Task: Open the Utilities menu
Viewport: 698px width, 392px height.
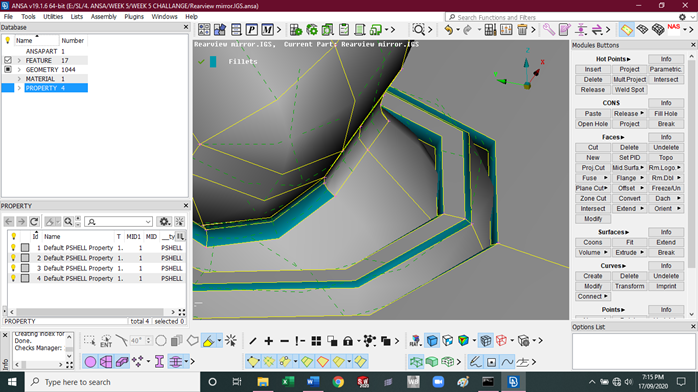Action: pyautogui.click(x=53, y=16)
